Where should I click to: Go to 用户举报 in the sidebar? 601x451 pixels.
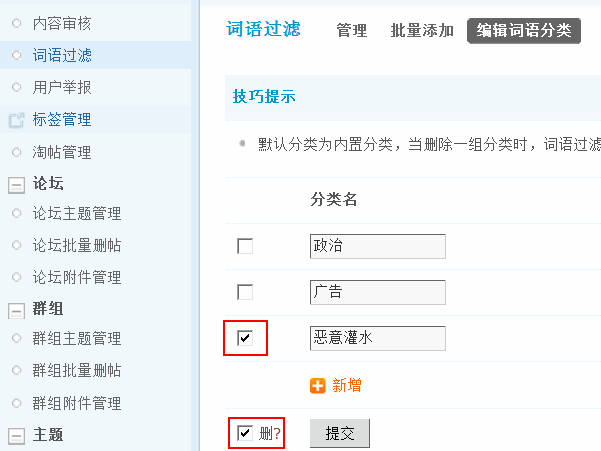click(x=62, y=87)
